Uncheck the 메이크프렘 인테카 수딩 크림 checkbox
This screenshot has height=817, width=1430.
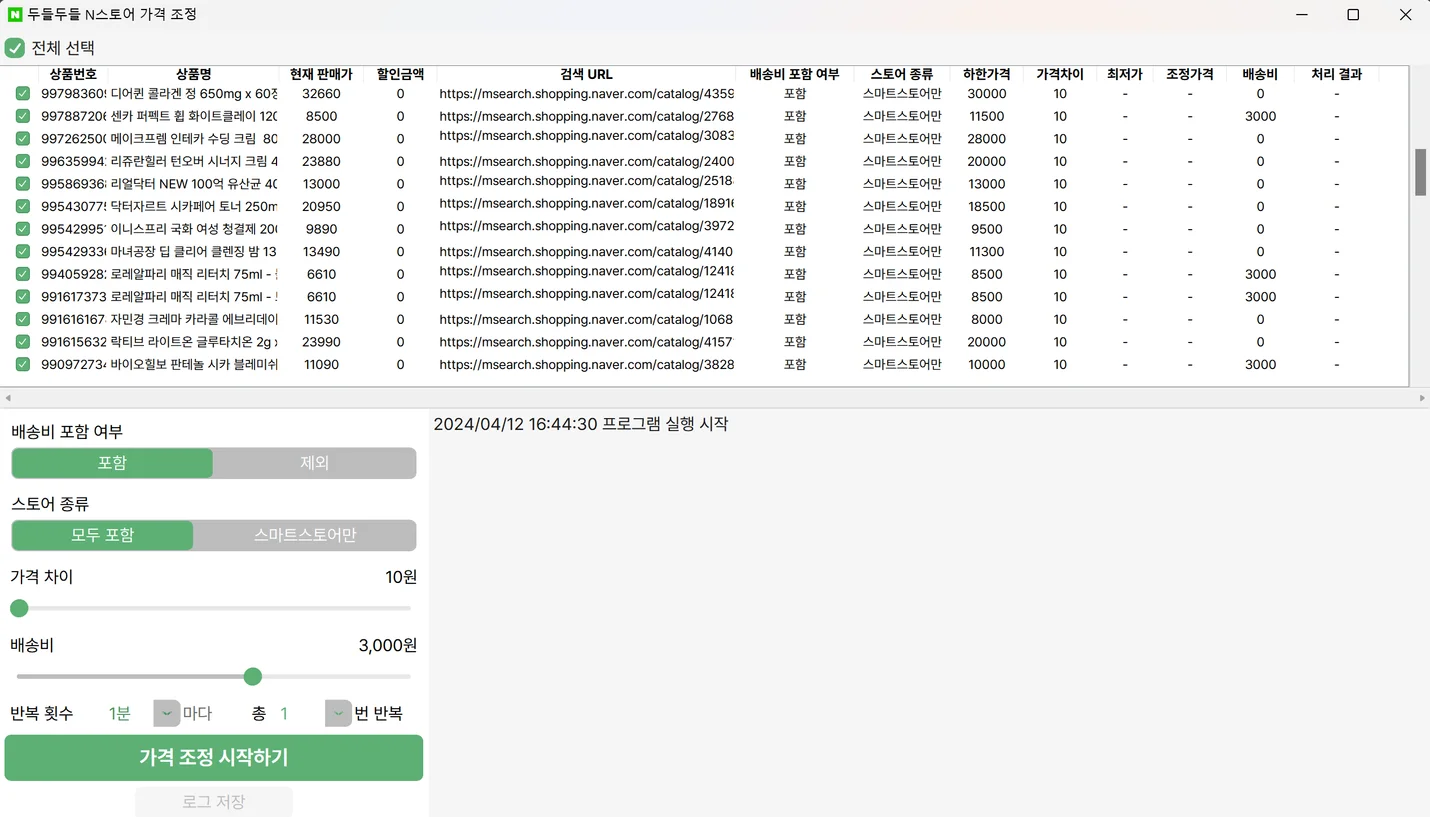[23, 138]
